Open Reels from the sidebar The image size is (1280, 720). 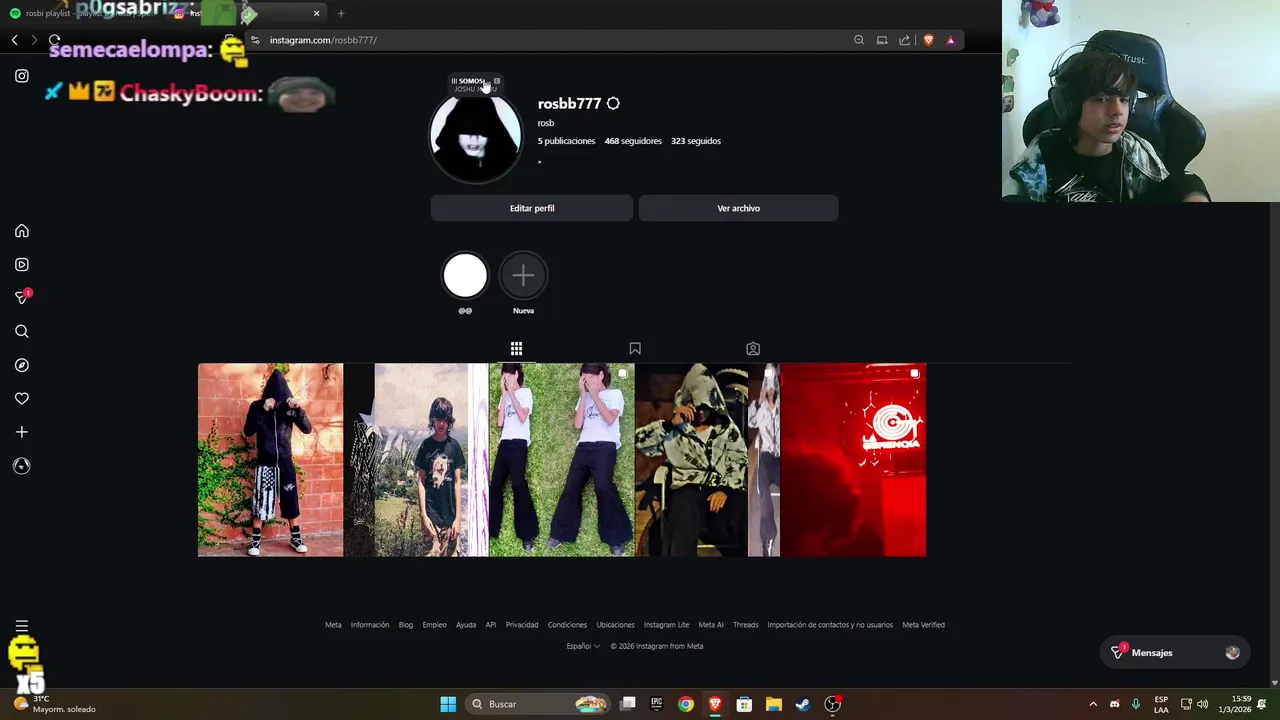tap(22, 265)
